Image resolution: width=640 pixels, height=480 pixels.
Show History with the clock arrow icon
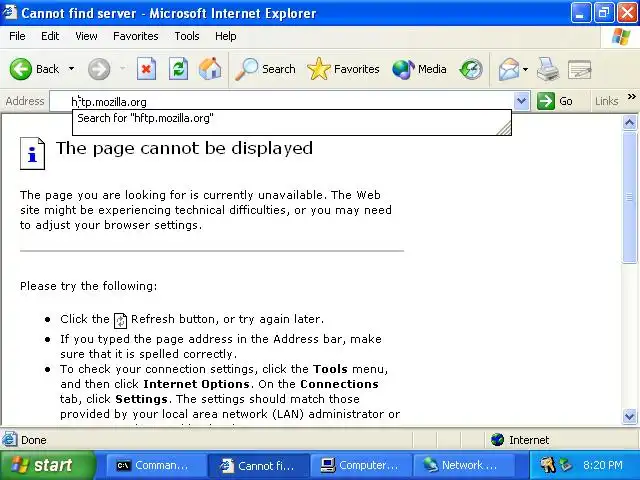(471, 69)
